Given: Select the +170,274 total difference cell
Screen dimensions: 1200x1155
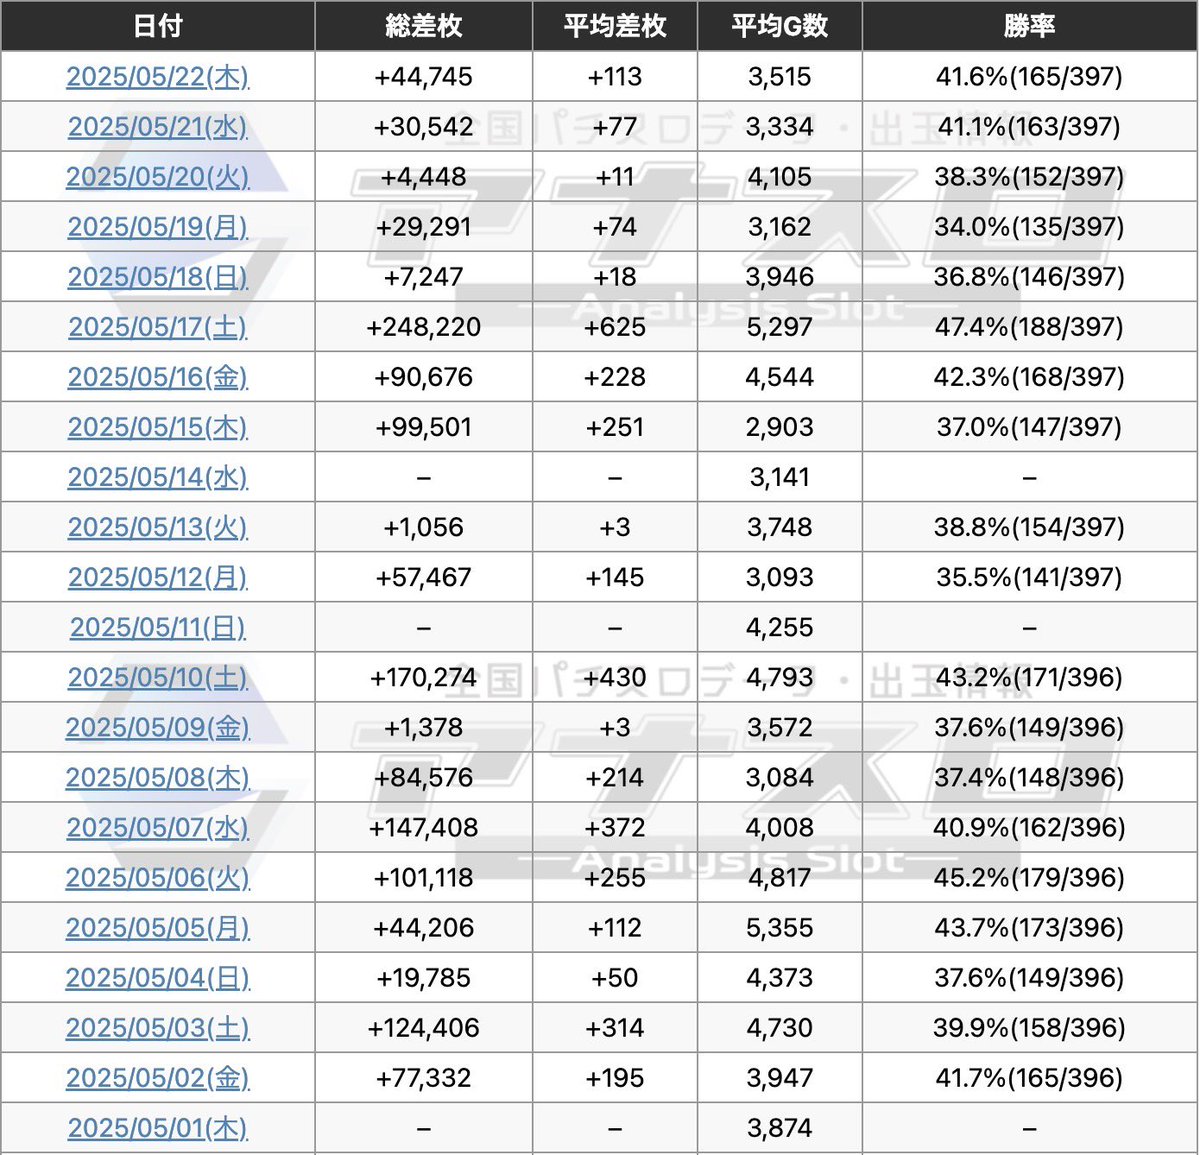Looking at the screenshot, I should coord(424,677).
